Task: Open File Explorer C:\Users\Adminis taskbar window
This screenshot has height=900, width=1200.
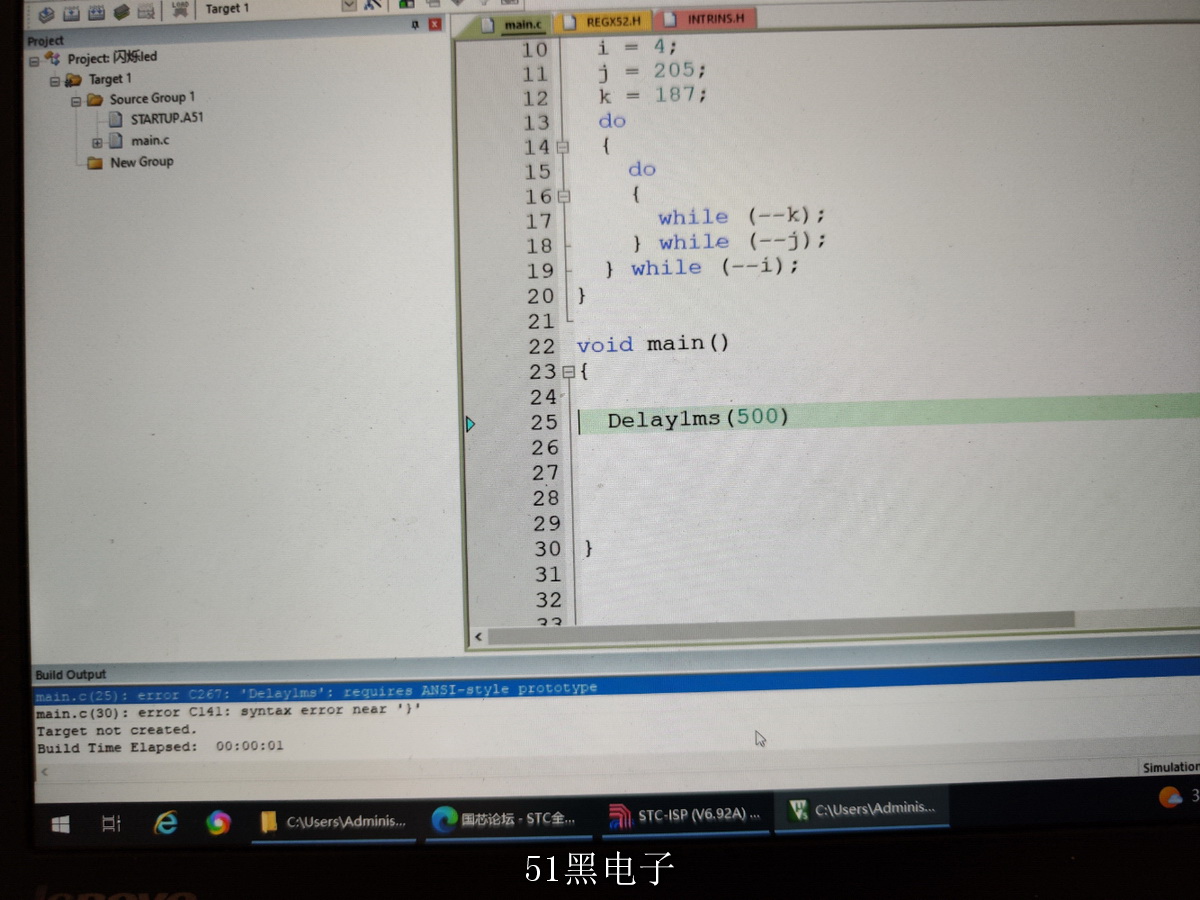Action: click(x=334, y=821)
